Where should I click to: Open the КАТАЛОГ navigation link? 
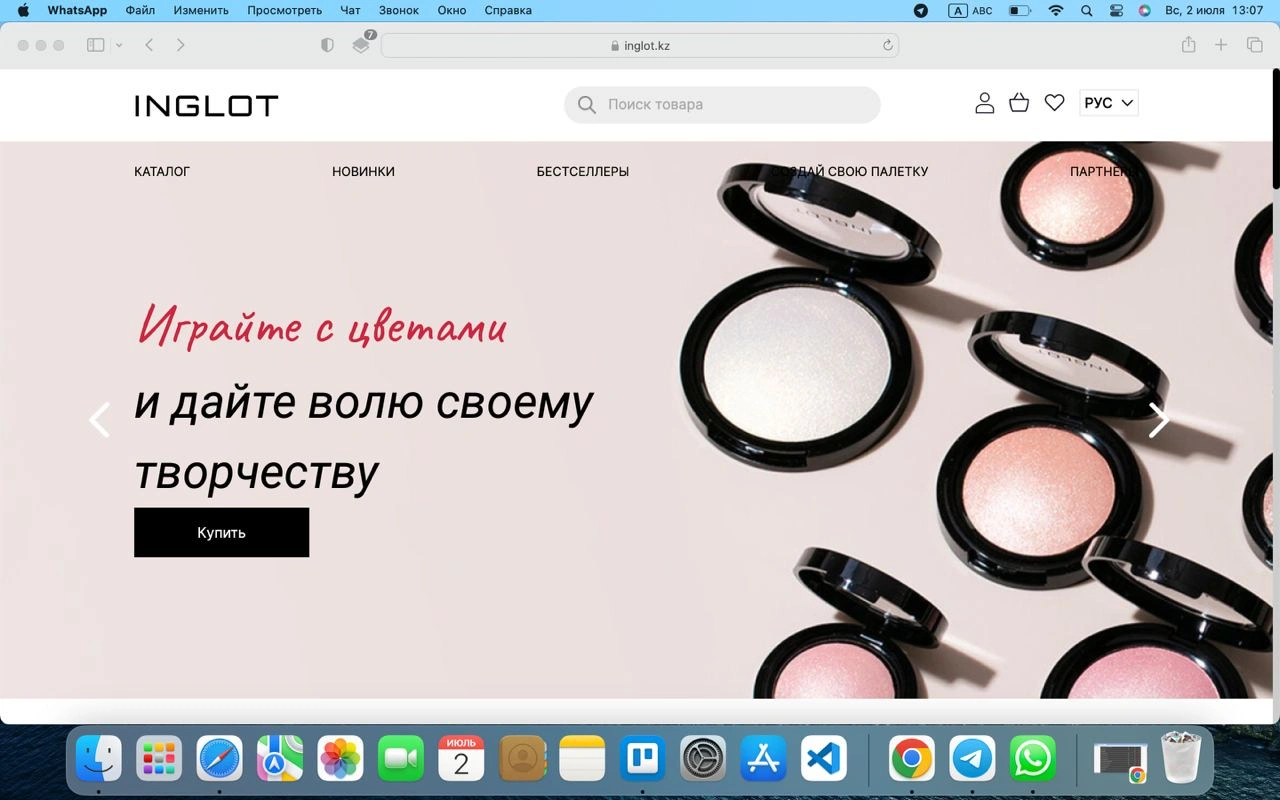pyautogui.click(x=162, y=172)
